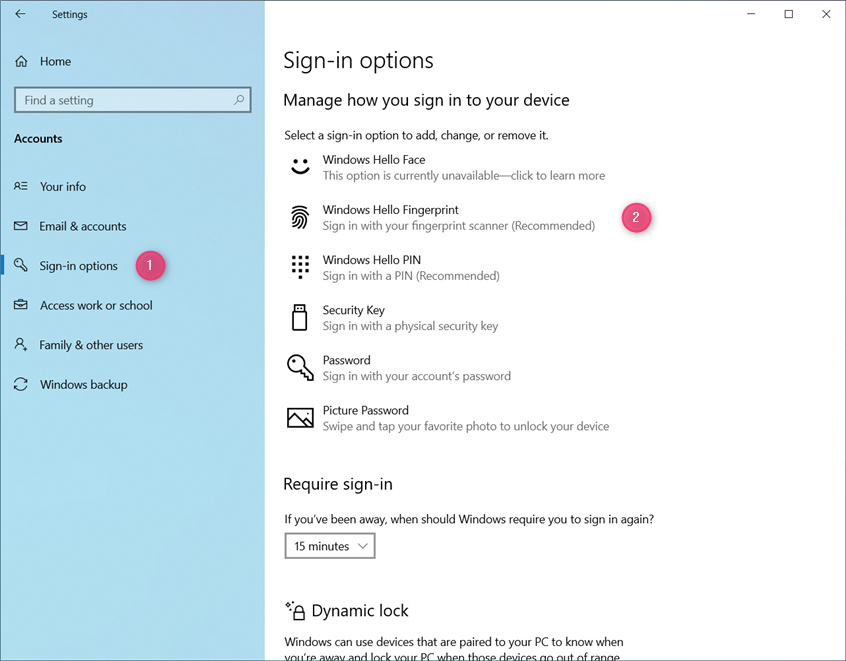
Task: Click the Find a setting search box
Action: (133, 100)
